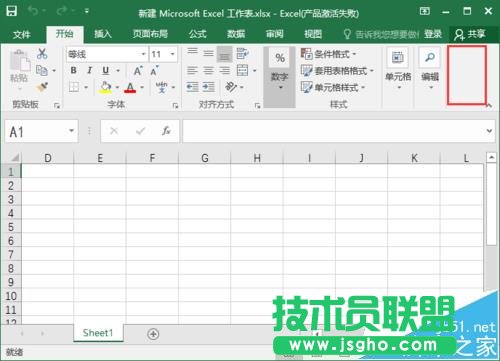
Task: Switch to the 审阅 ribbon tab
Action: click(x=274, y=34)
